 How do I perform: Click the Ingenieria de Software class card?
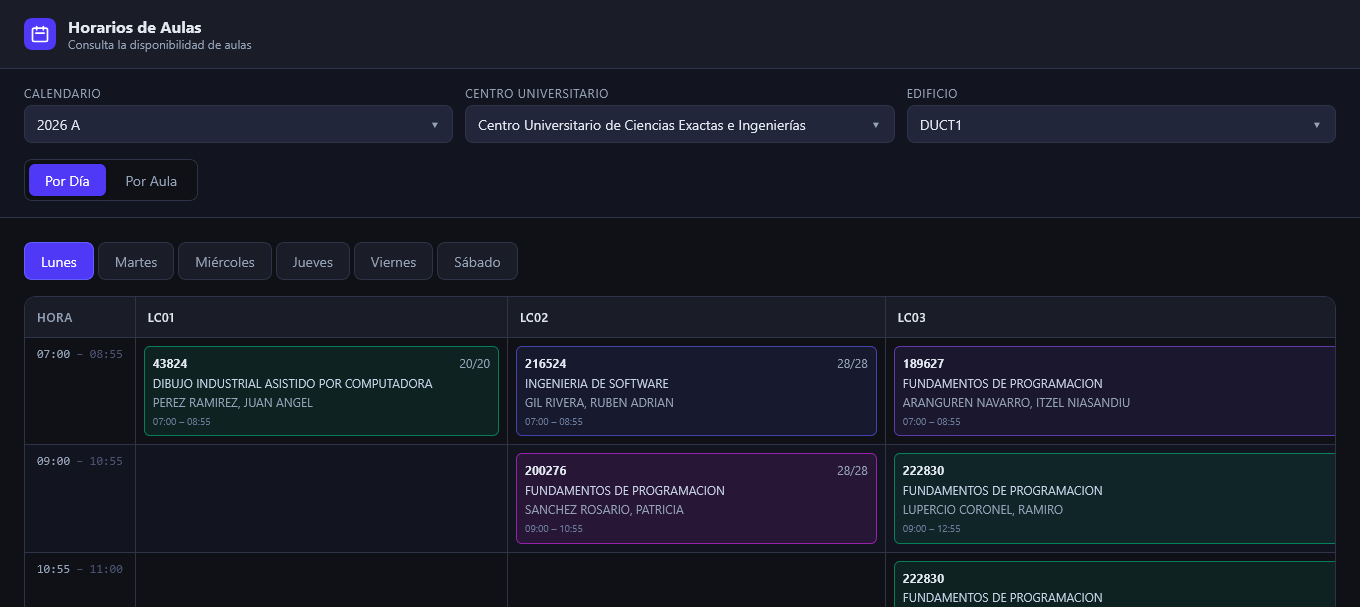696,391
